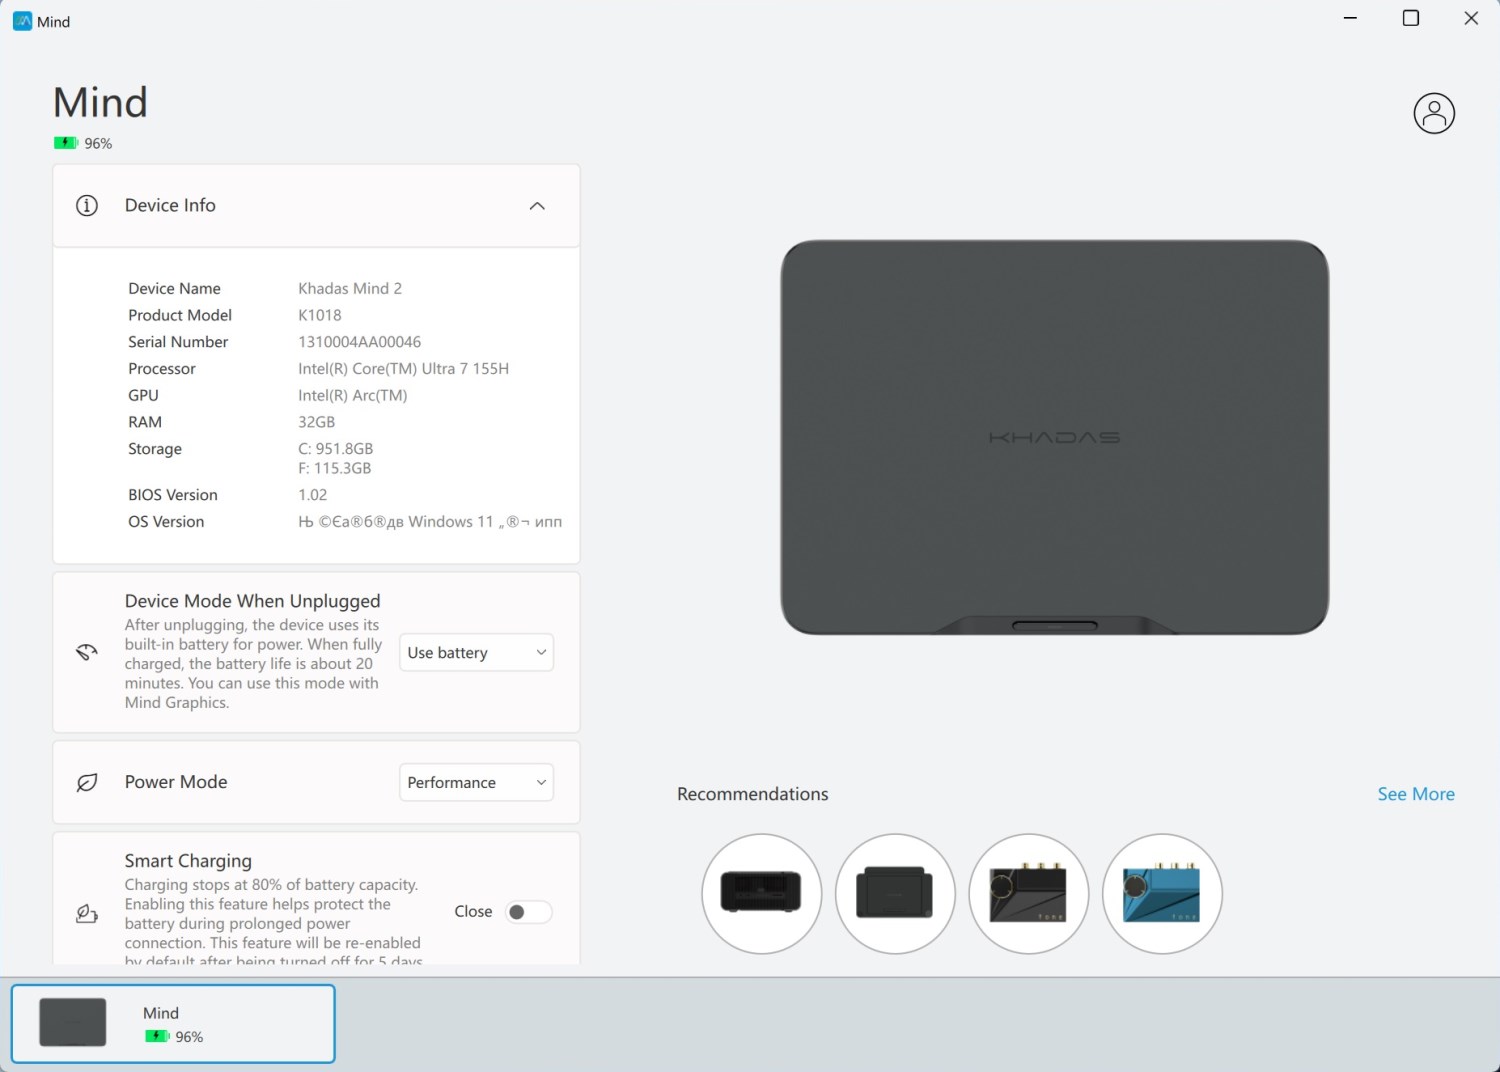Click the BIOS Version label
Screen dimensions: 1500x1072
(x=173, y=495)
